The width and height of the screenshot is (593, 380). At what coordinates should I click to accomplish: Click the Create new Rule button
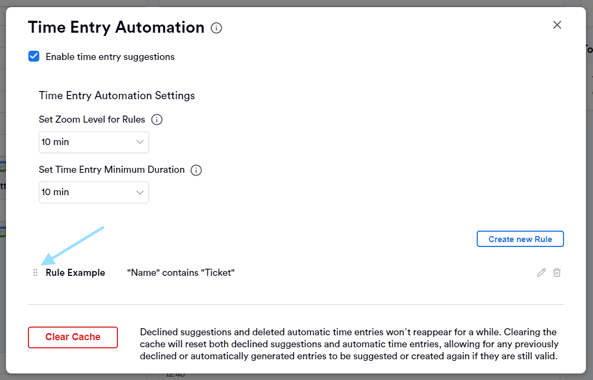tap(520, 239)
